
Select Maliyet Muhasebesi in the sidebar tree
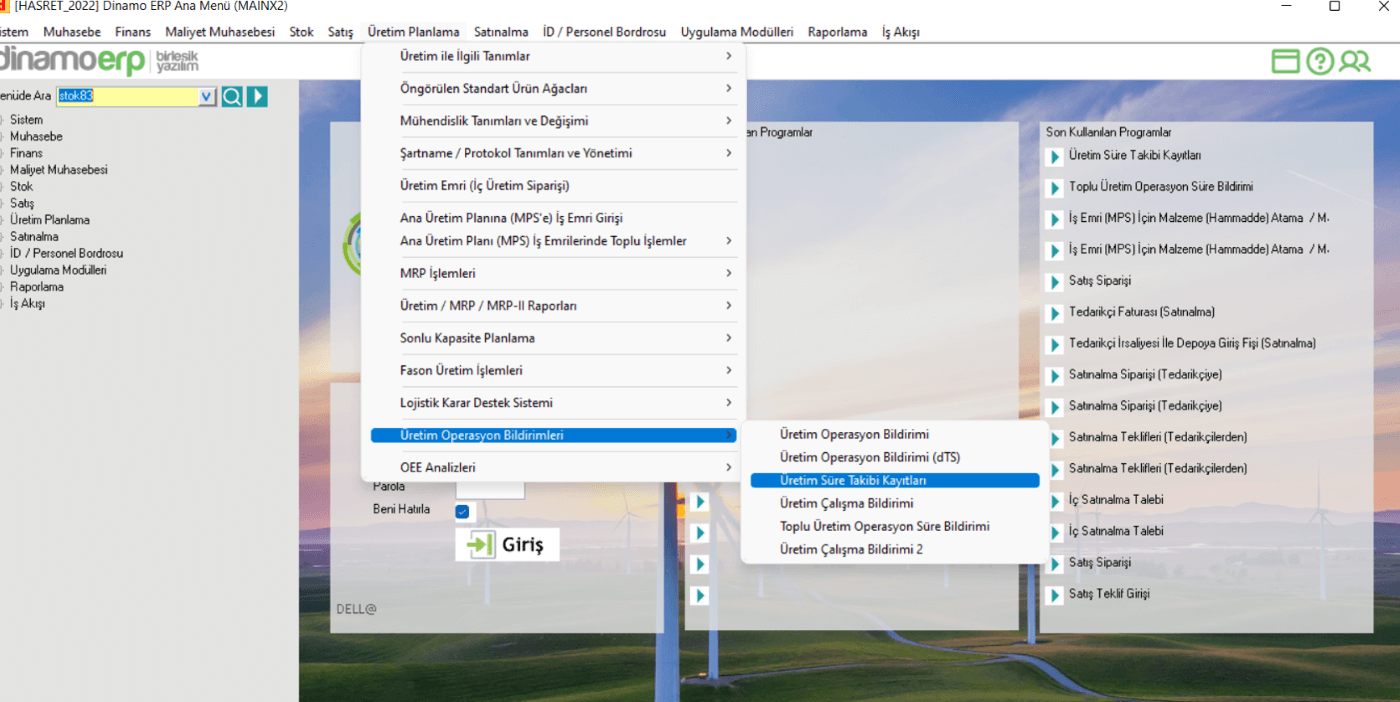(x=59, y=170)
